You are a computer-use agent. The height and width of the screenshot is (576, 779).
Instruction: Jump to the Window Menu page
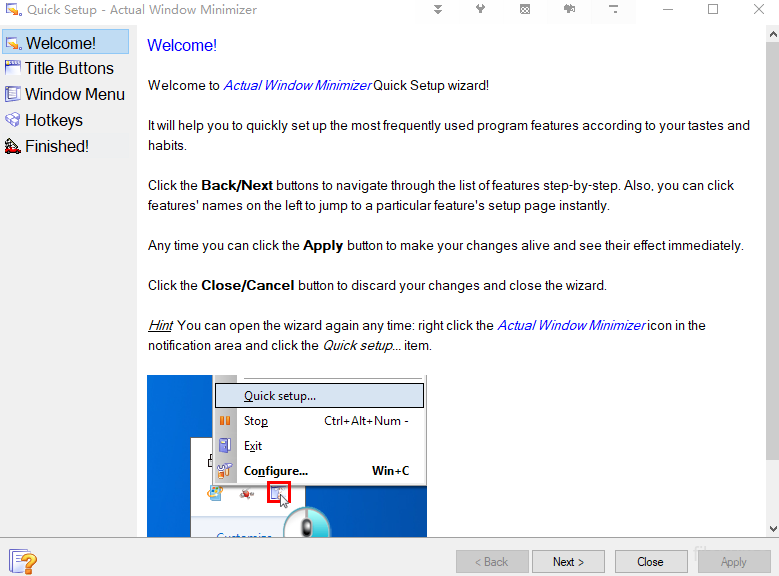pos(74,95)
